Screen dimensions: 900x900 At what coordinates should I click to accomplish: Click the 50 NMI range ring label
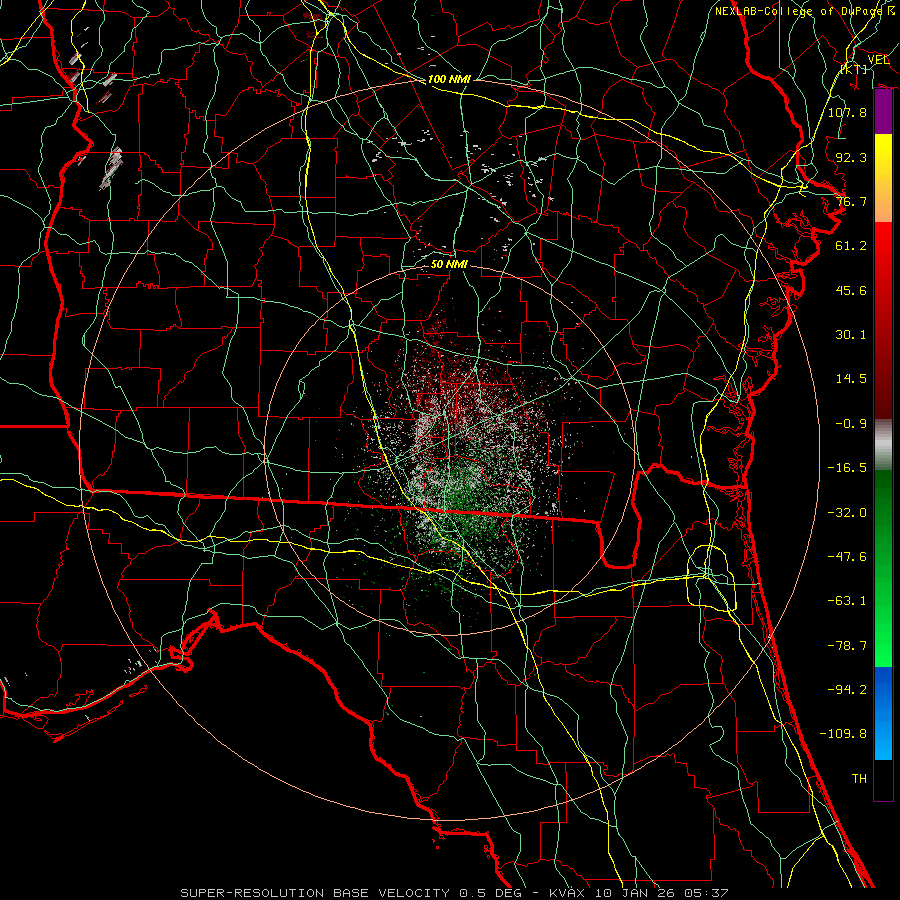(x=449, y=264)
